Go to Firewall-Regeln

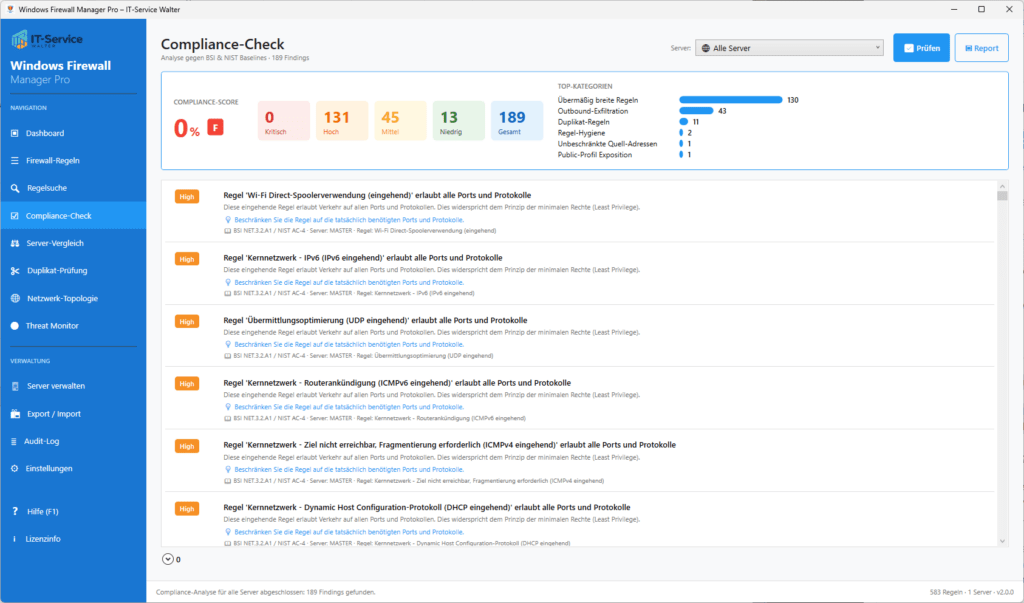(x=73, y=161)
